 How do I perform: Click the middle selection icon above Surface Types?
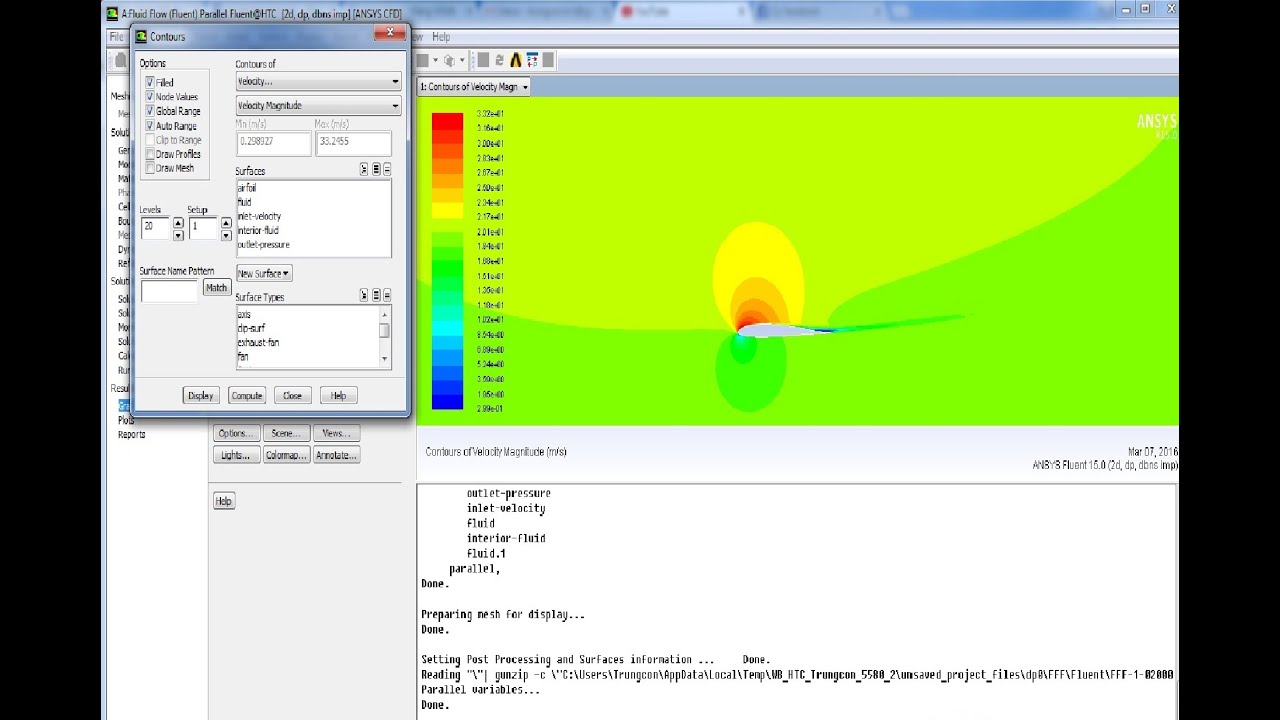[x=375, y=295]
